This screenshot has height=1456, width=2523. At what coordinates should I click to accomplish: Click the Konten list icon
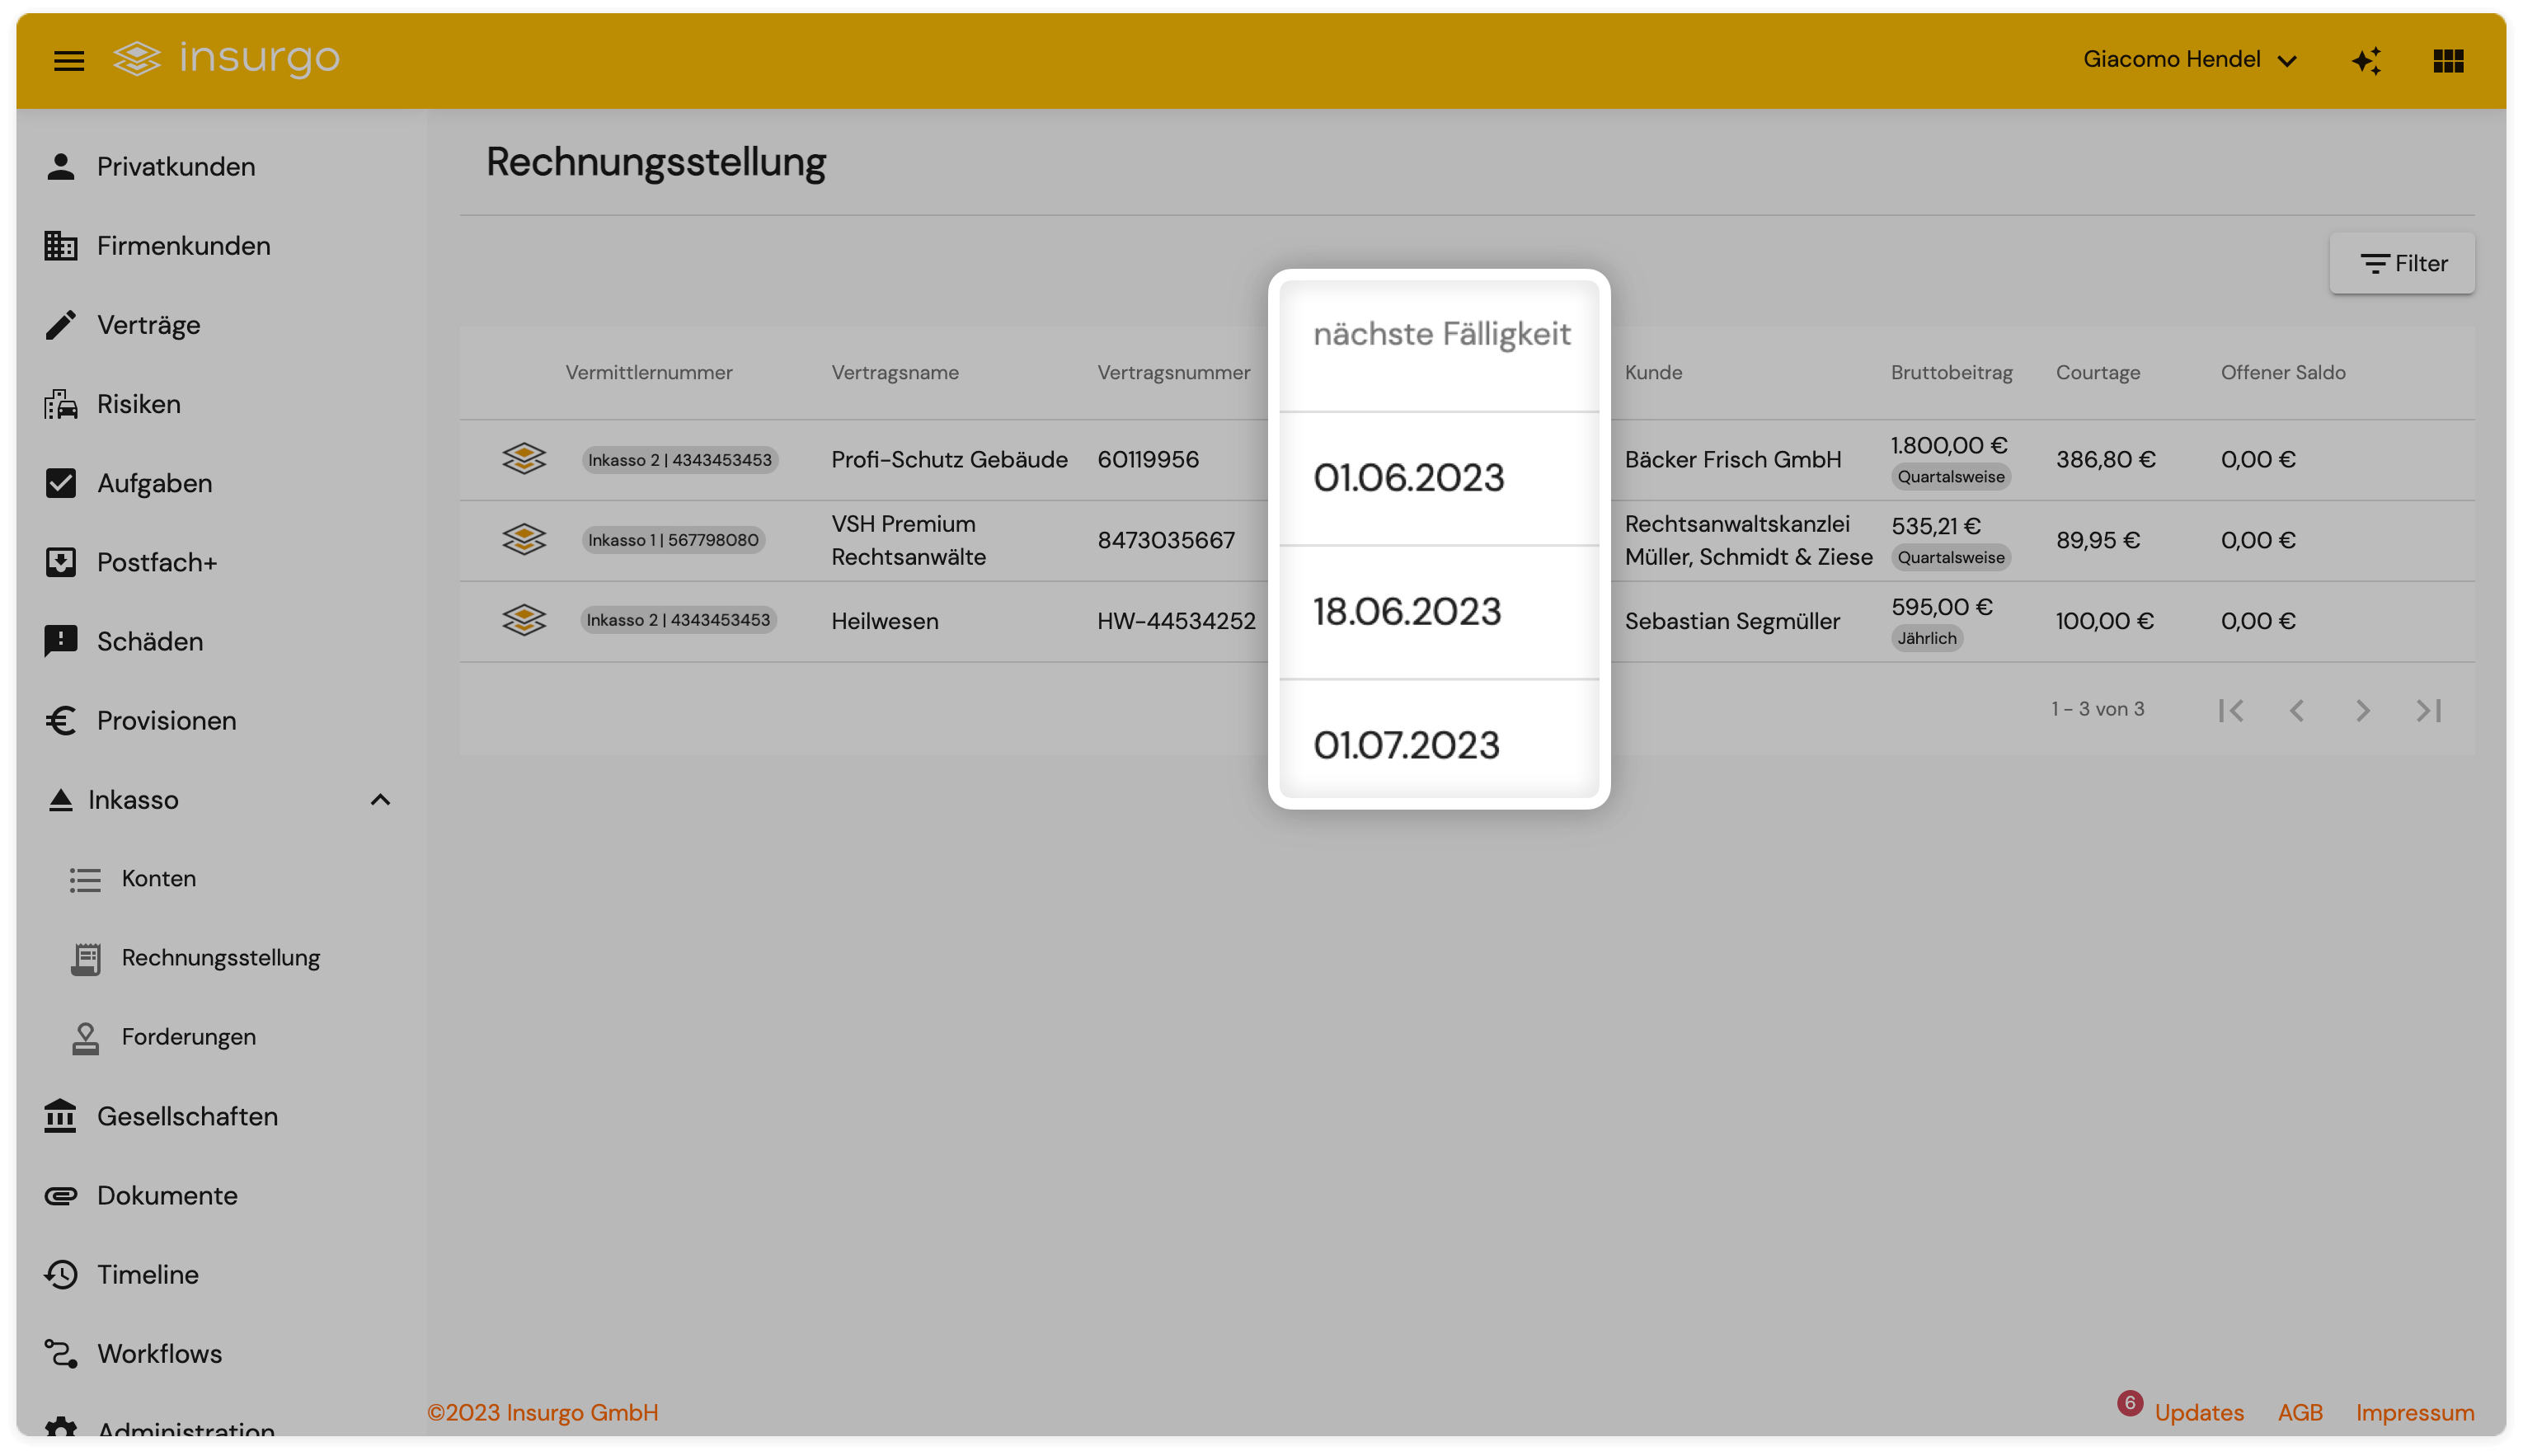point(85,878)
